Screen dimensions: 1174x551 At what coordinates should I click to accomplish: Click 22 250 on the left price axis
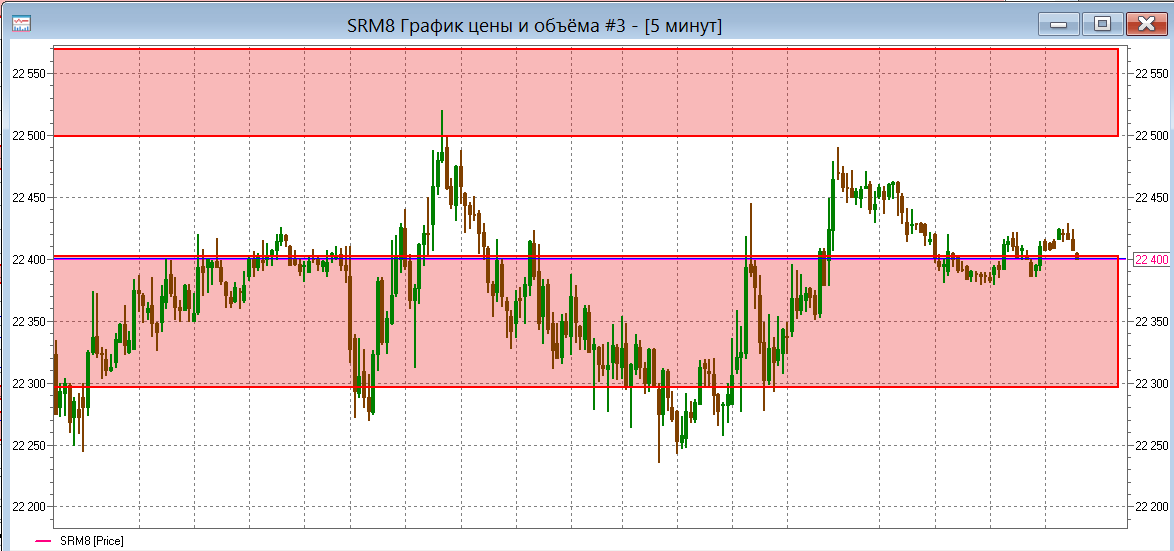pyautogui.click(x=29, y=445)
